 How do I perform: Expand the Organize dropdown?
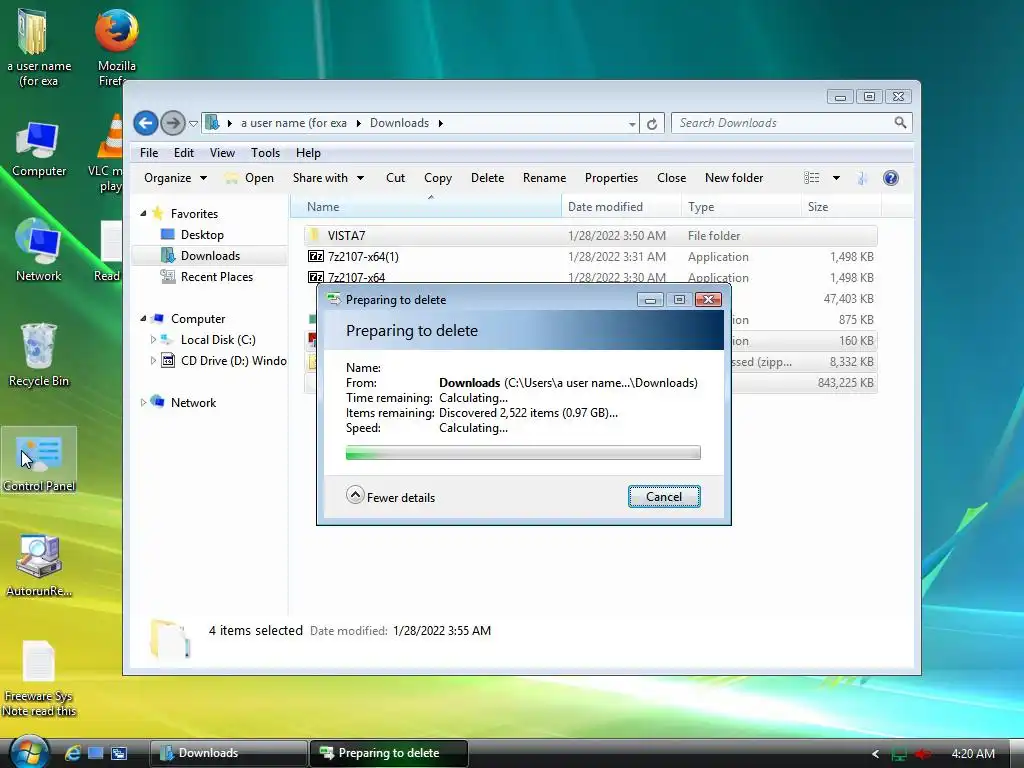click(175, 178)
